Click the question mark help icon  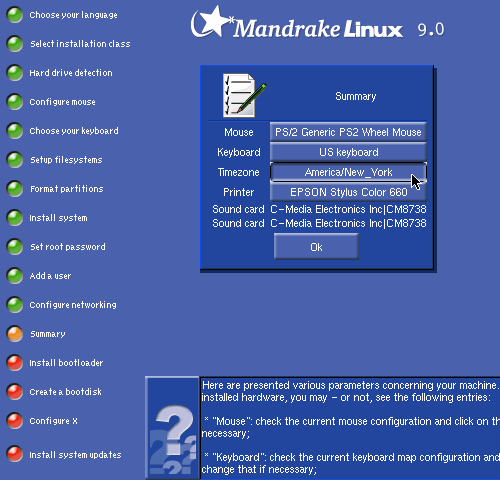tap(172, 428)
